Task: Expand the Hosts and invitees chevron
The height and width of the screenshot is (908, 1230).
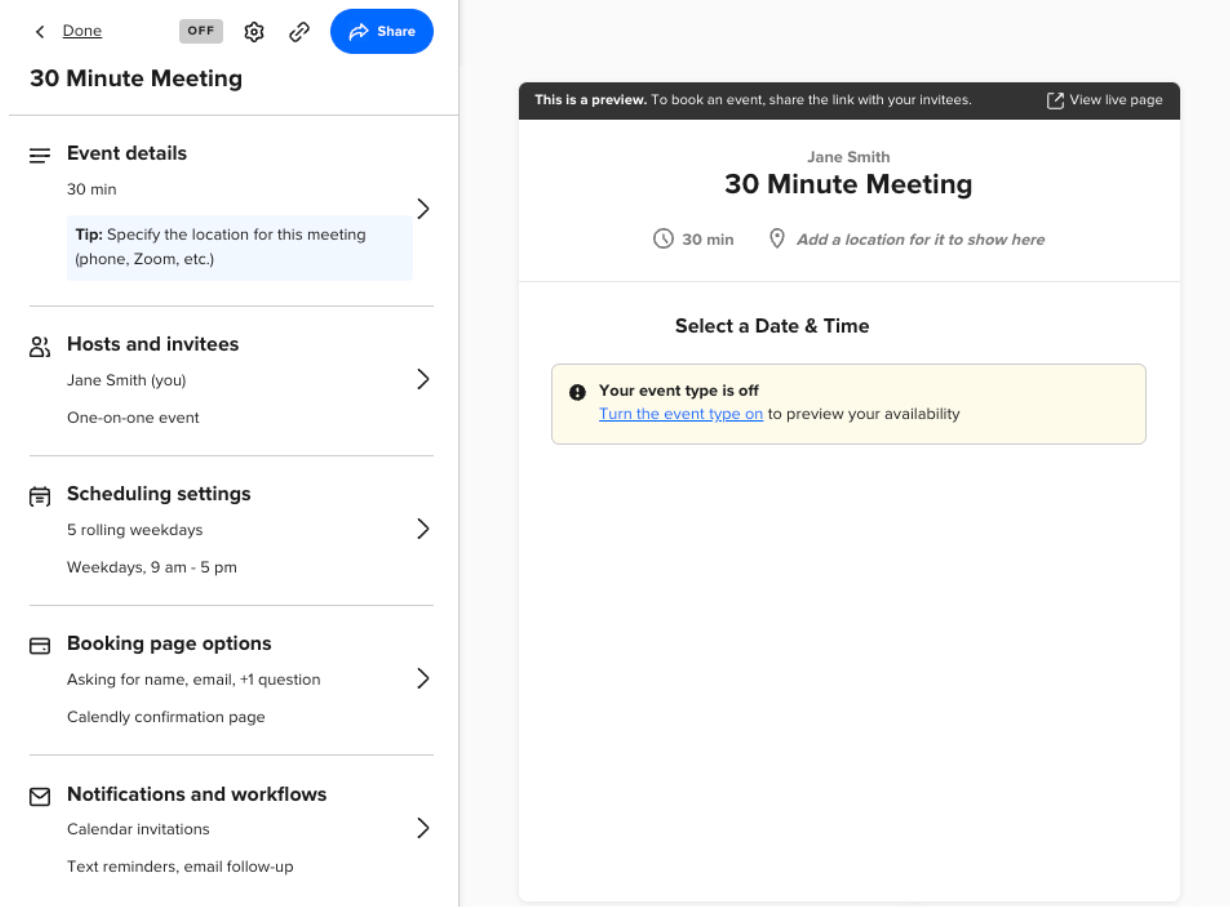Action: (423, 379)
